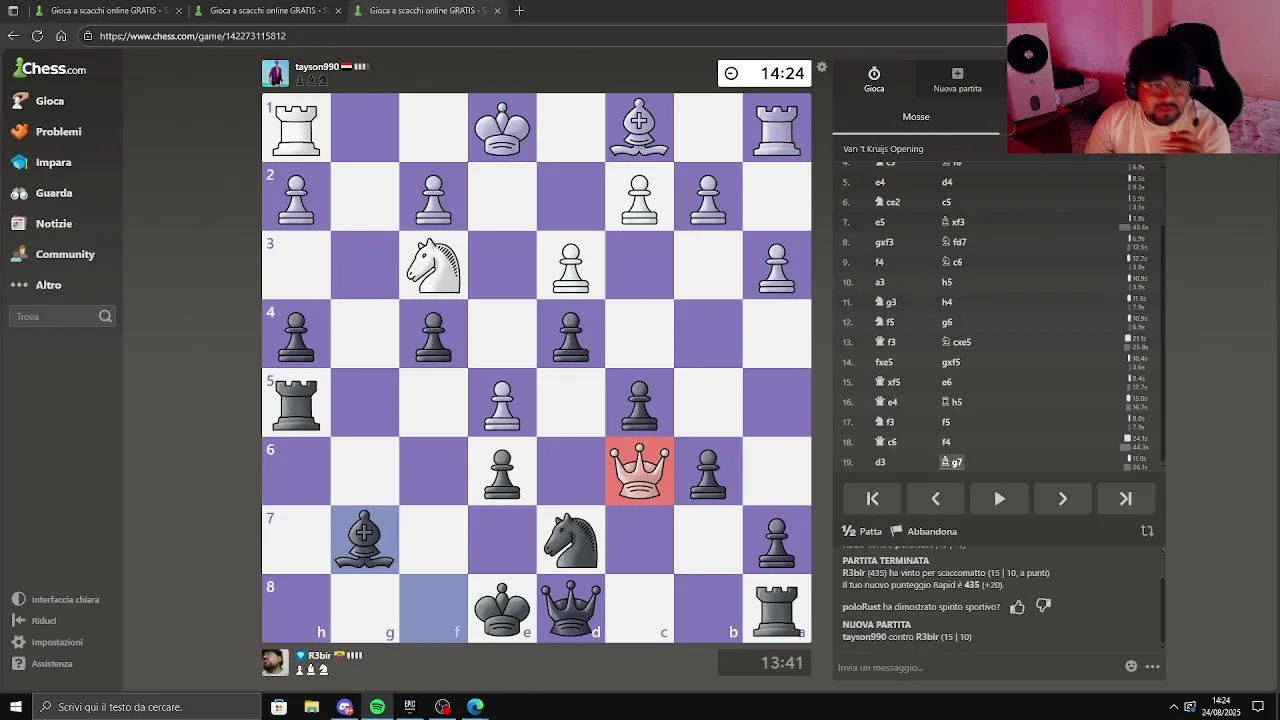Image resolution: width=1280 pixels, height=720 pixels.
Task: Go back in the browser
Action: click(x=13, y=35)
